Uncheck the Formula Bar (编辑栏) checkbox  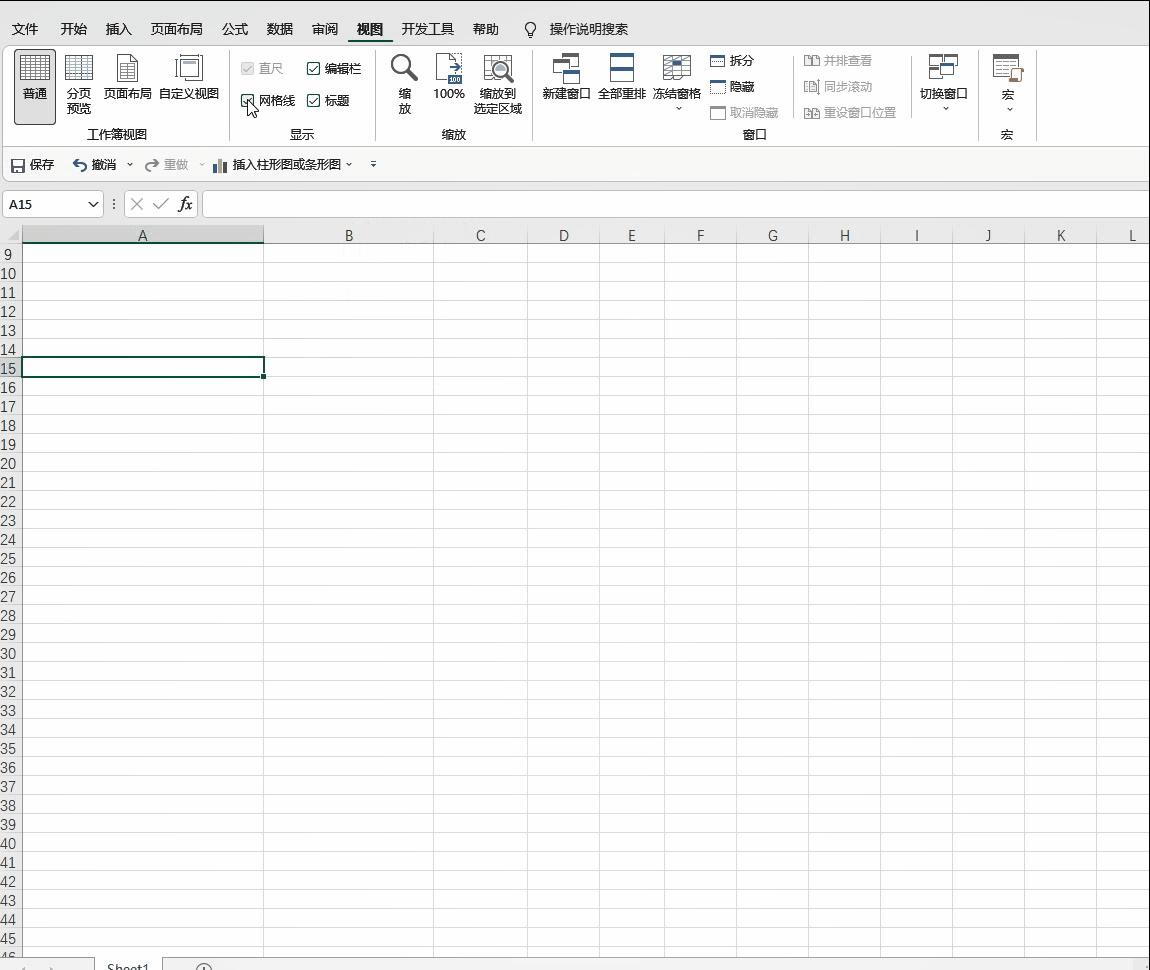coord(314,69)
